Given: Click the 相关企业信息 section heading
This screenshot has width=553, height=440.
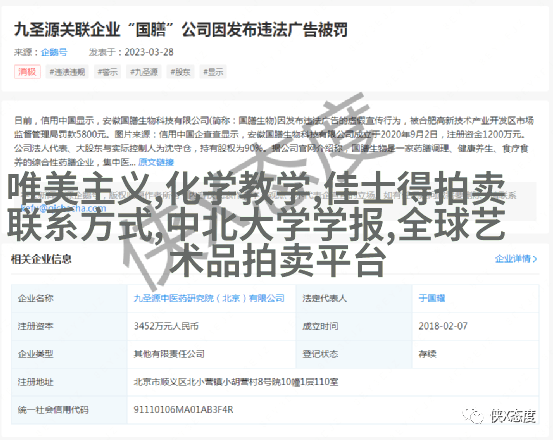Looking at the screenshot, I should (x=41, y=259).
